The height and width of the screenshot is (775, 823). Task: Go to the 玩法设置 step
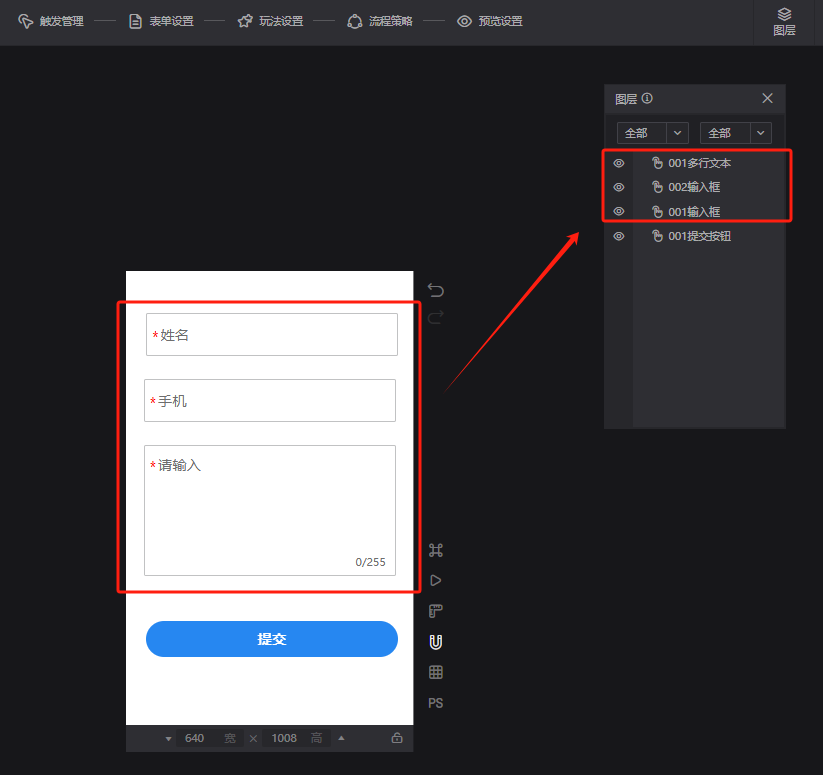(x=270, y=21)
